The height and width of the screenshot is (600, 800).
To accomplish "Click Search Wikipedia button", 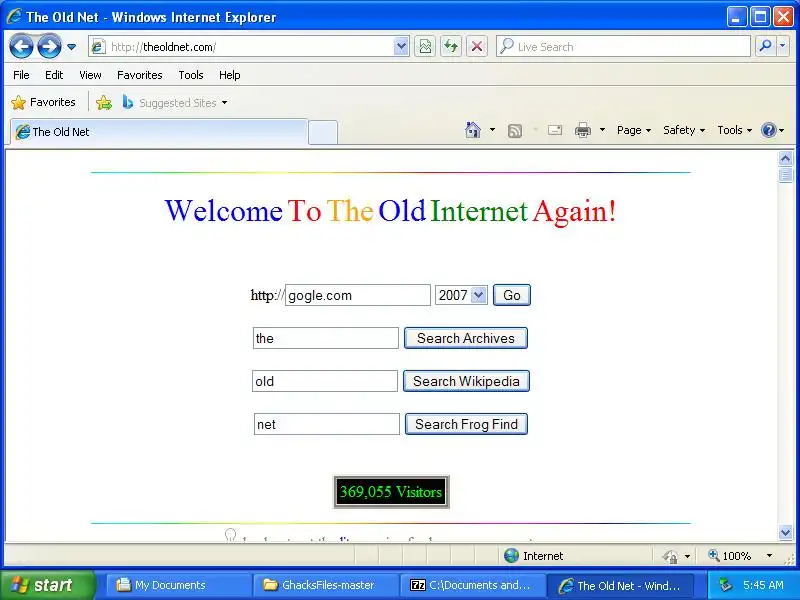I will pyautogui.click(x=466, y=381).
